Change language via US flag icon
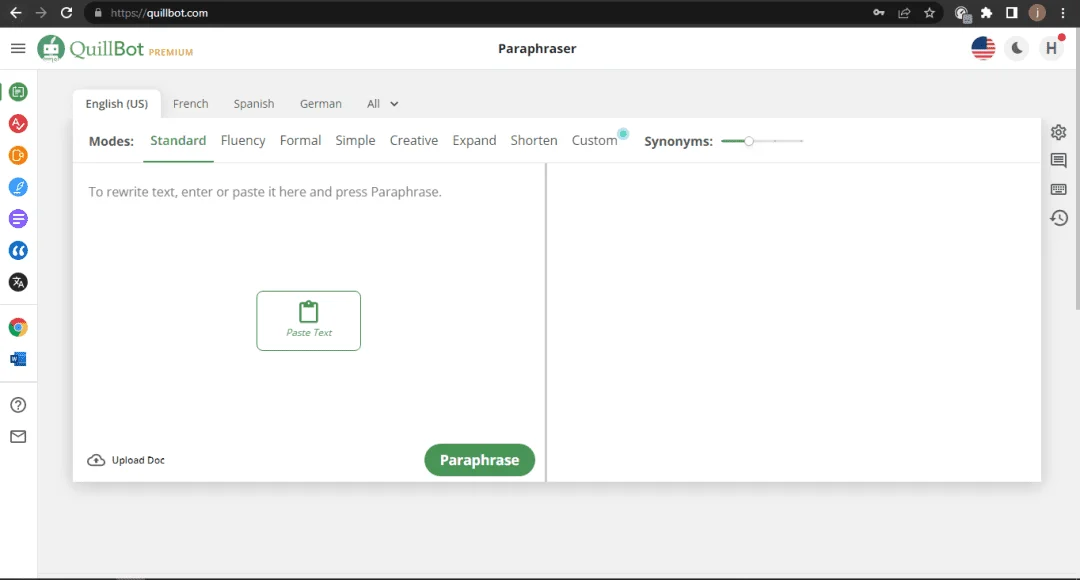This screenshot has width=1080, height=580. point(983,48)
